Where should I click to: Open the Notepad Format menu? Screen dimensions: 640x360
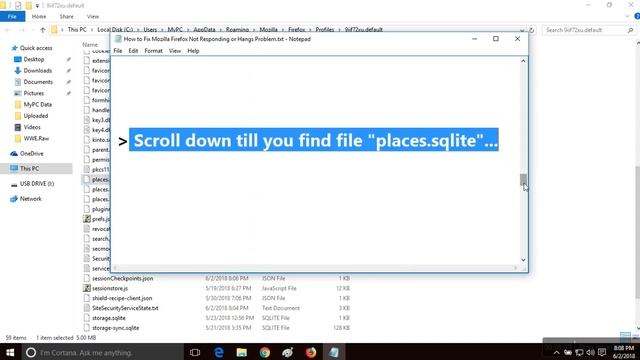pos(153,51)
